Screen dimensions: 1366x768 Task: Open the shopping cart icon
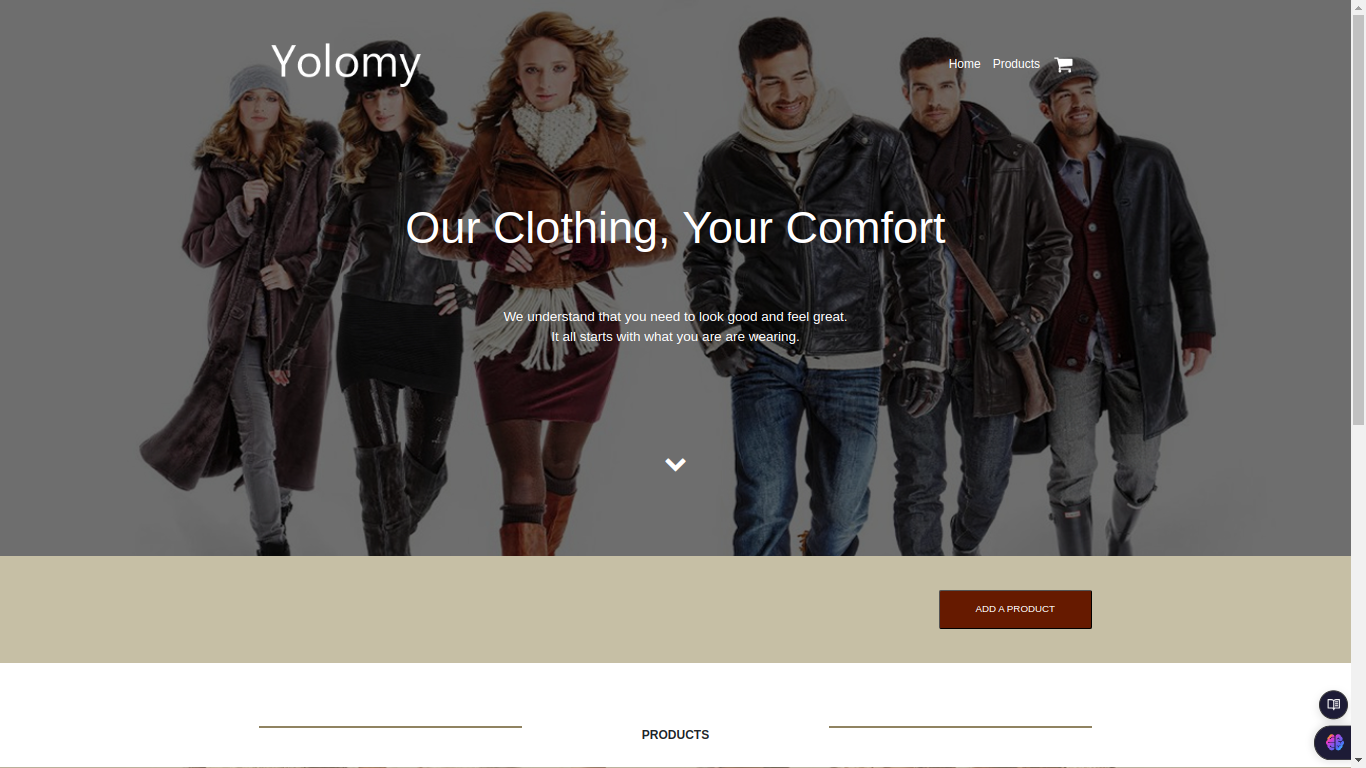click(1063, 64)
